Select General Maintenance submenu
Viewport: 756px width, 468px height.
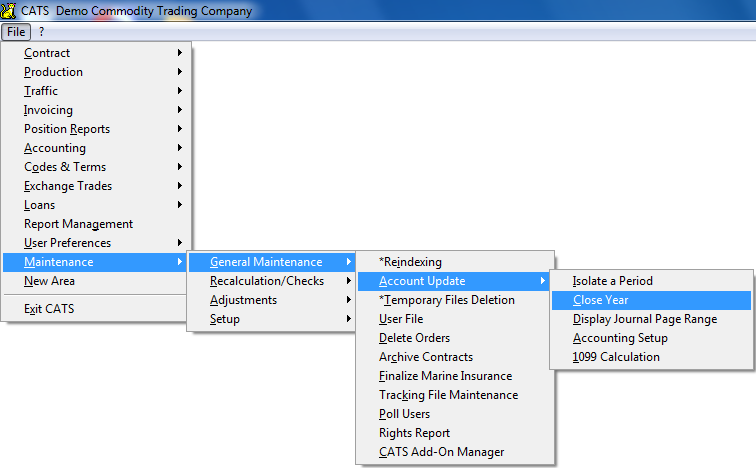(272, 262)
